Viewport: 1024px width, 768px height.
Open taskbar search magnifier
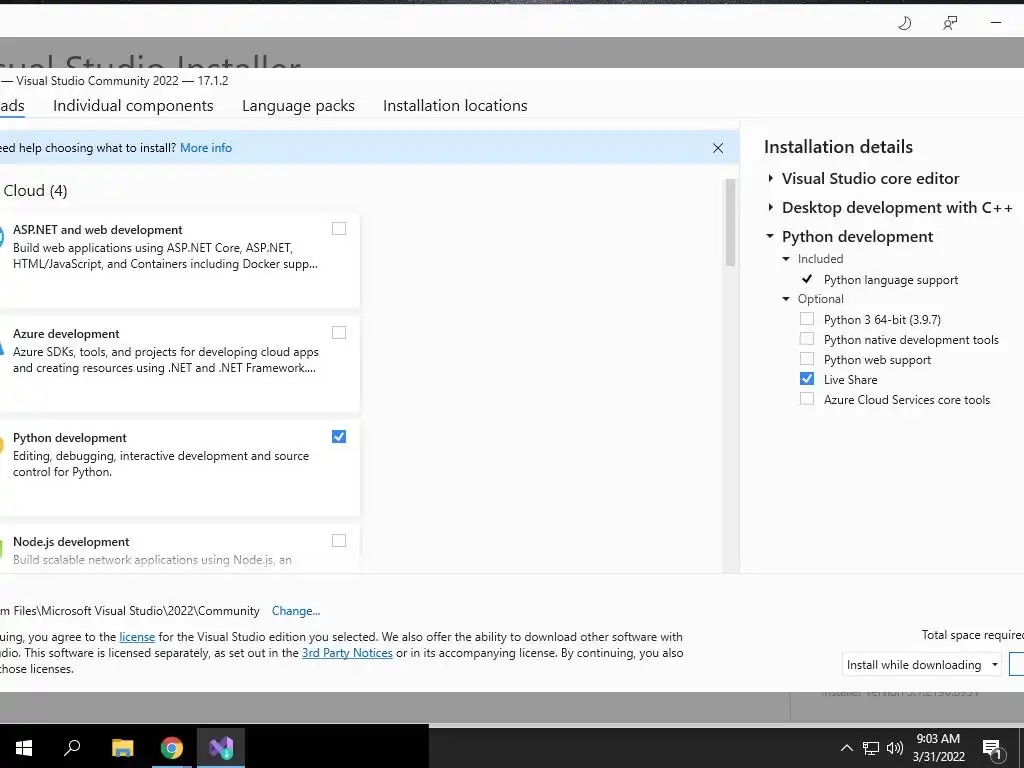(x=72, y=747)
